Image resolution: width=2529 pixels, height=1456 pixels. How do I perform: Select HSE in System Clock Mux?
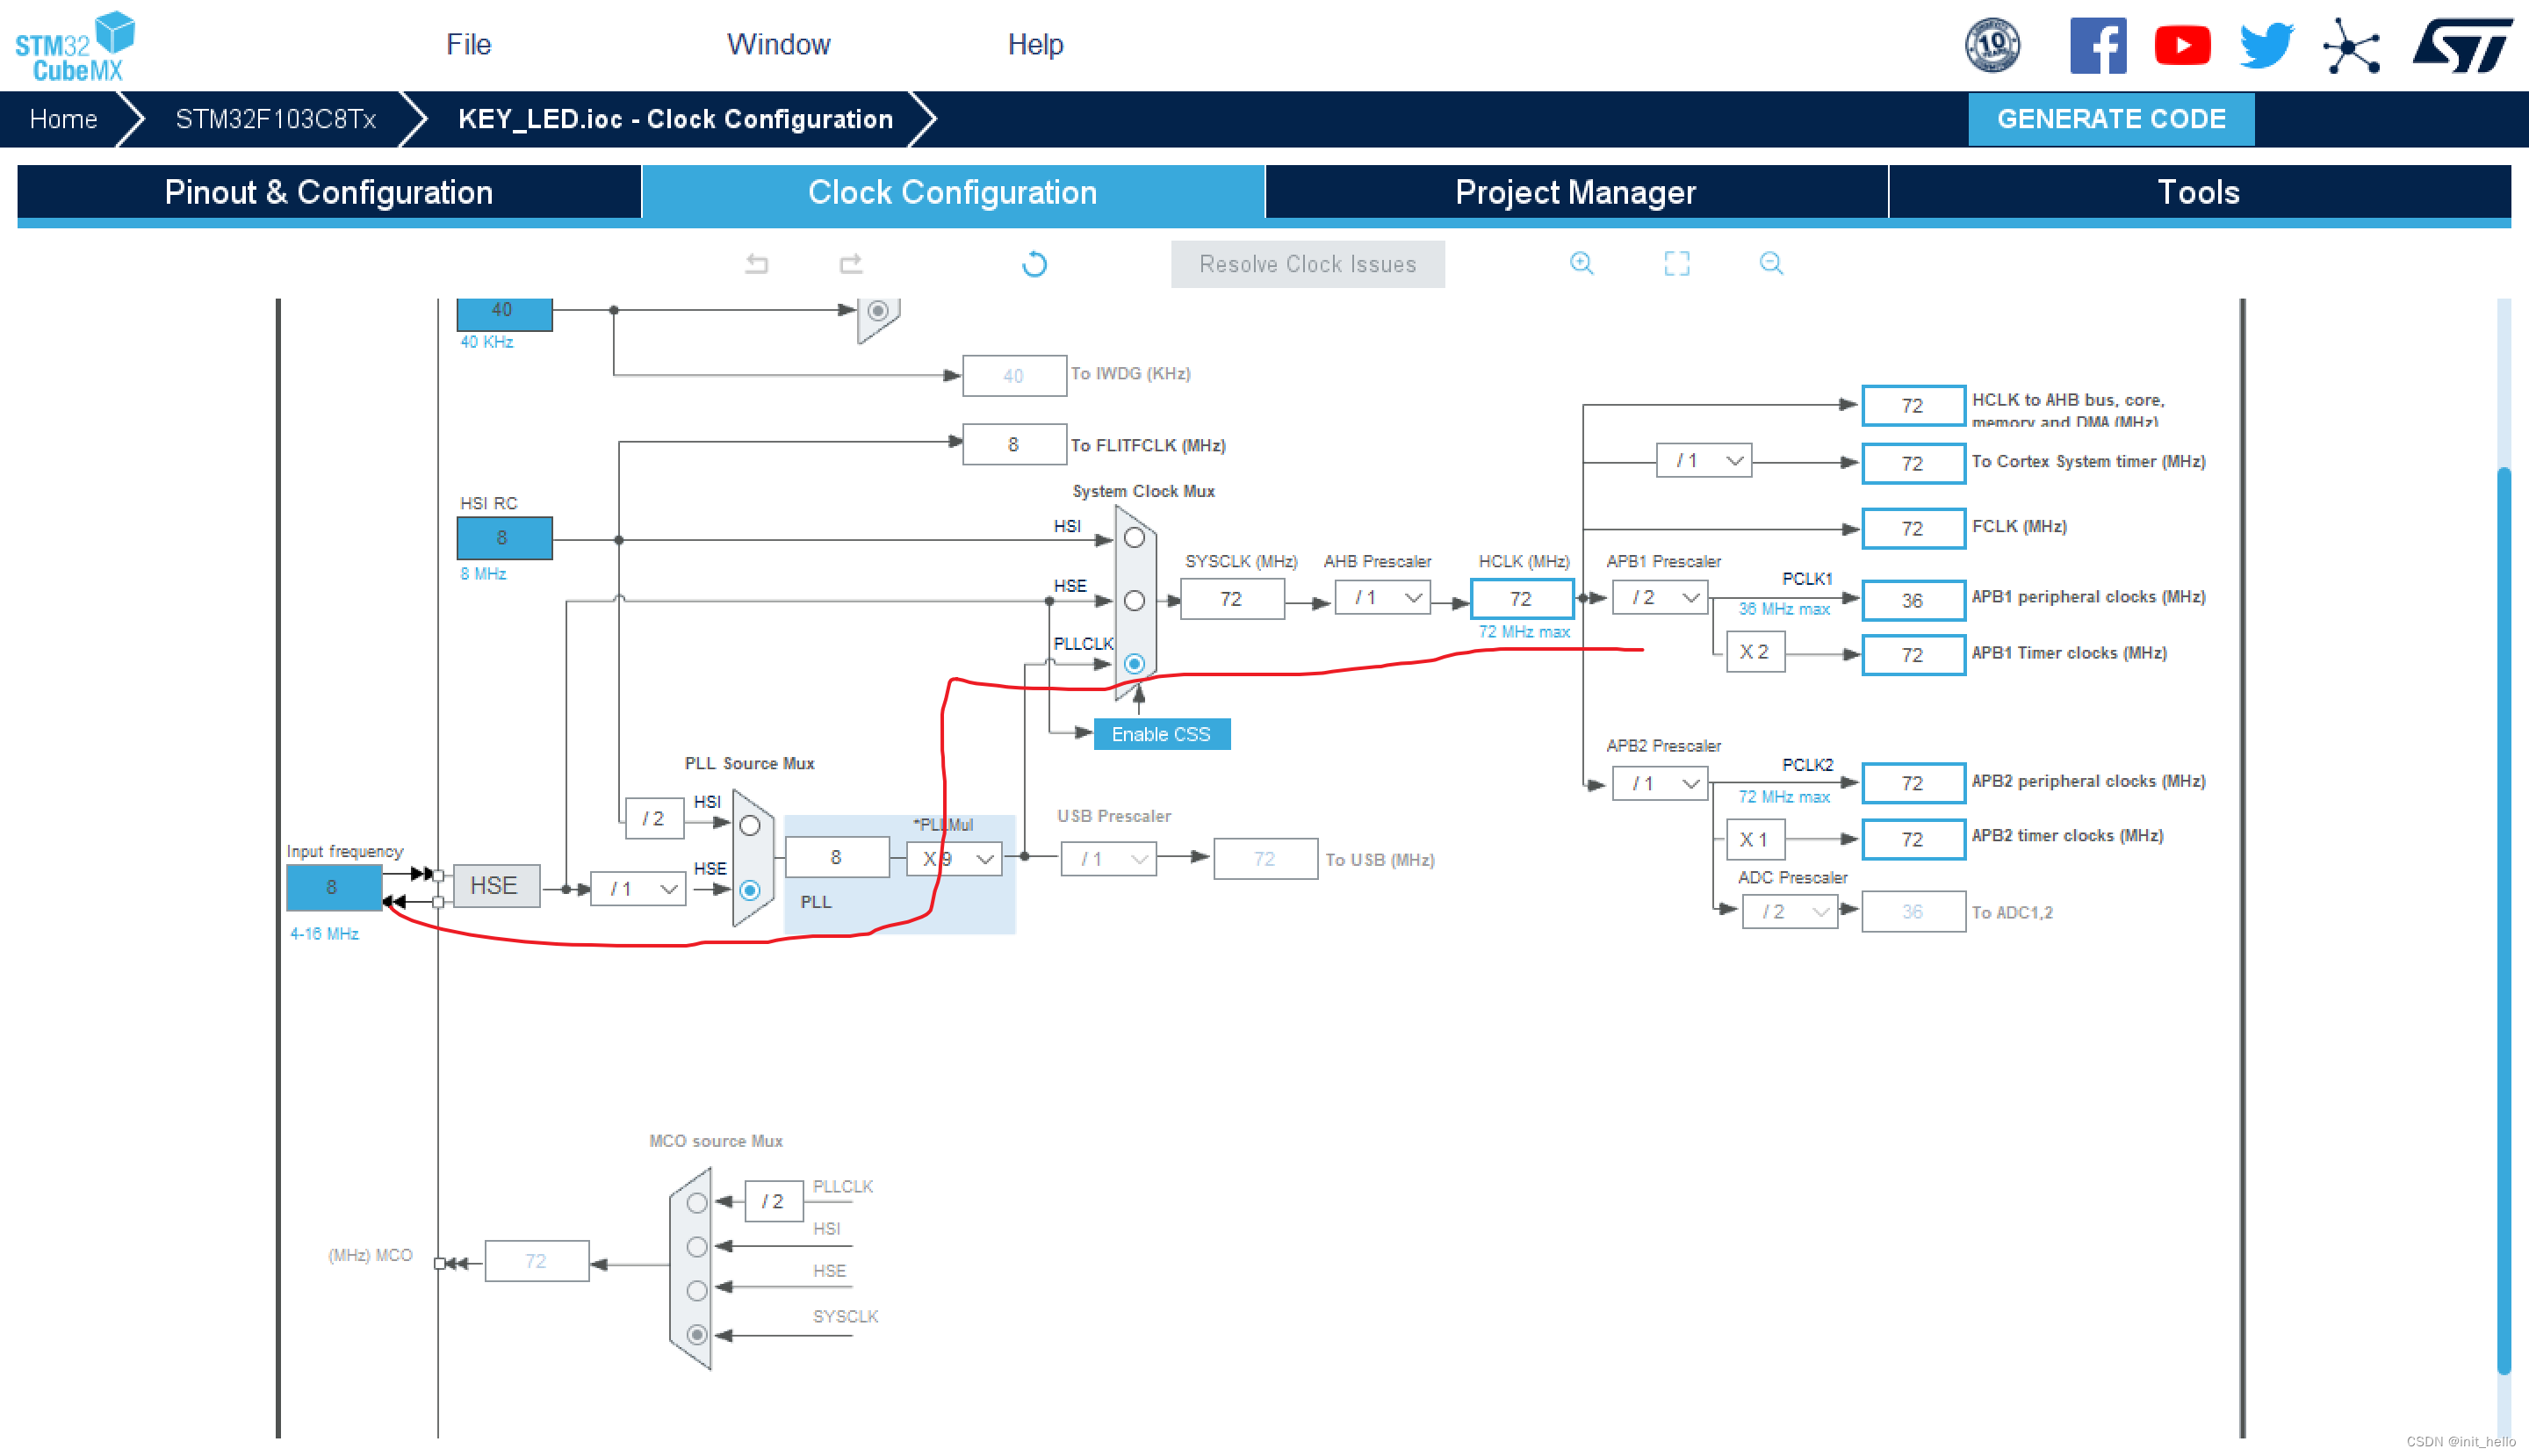point(1134,601)
